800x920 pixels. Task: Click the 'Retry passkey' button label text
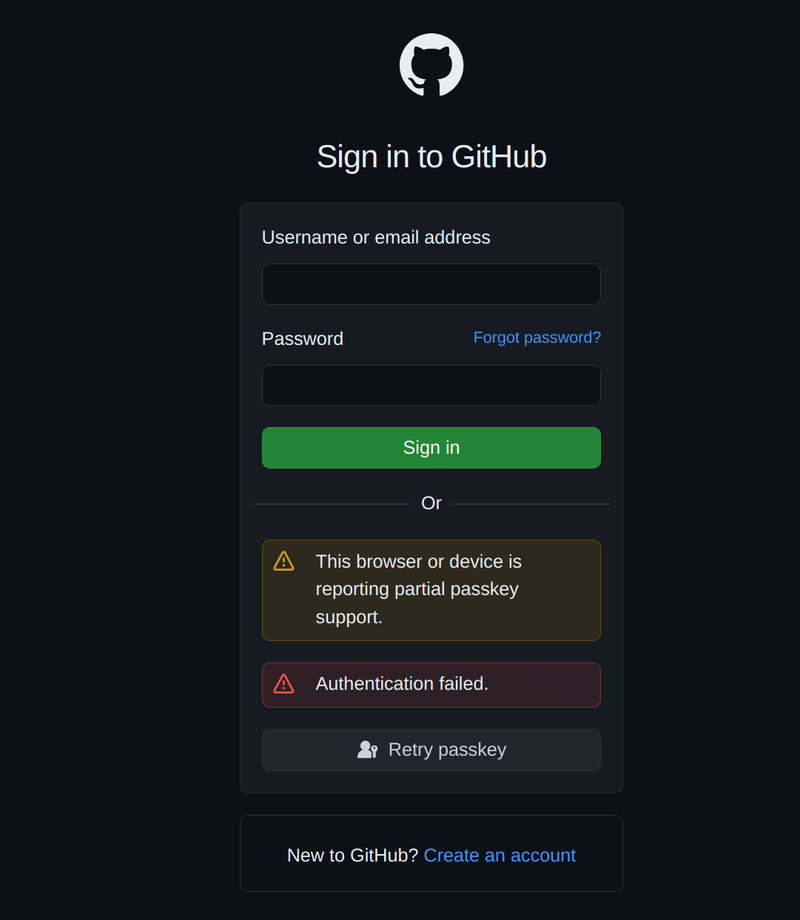[447, 750]
